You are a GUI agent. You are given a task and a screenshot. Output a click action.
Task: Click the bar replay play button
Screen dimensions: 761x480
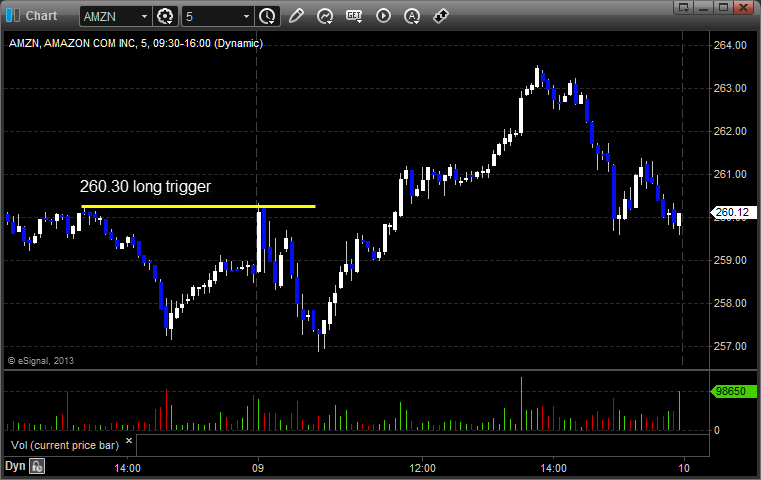point(383,16)
